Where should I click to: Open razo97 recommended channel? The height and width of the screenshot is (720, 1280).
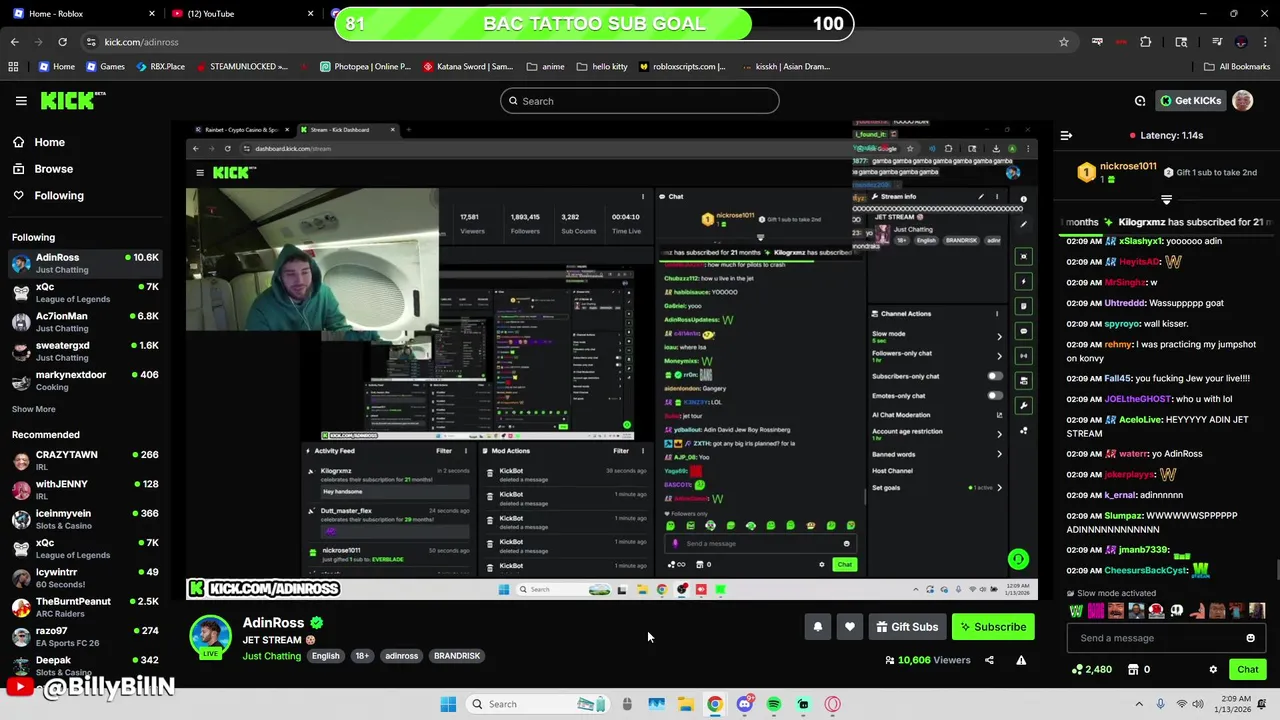point(85,636)
